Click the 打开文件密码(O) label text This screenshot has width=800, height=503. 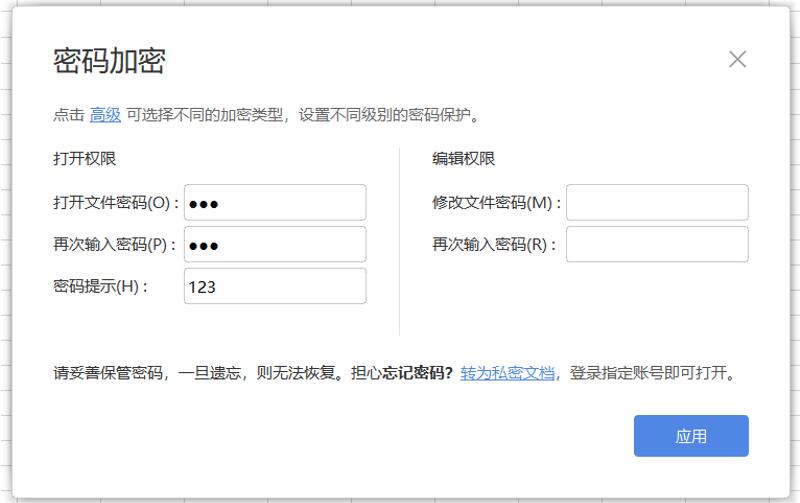tap(115, 203)
